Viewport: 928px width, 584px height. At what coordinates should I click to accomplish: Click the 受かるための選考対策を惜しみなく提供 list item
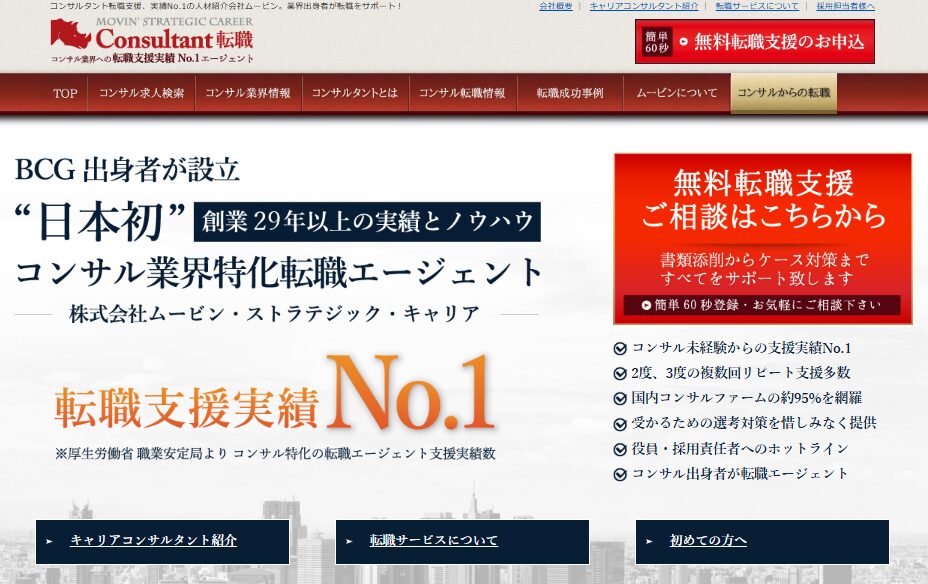[745, 423]
